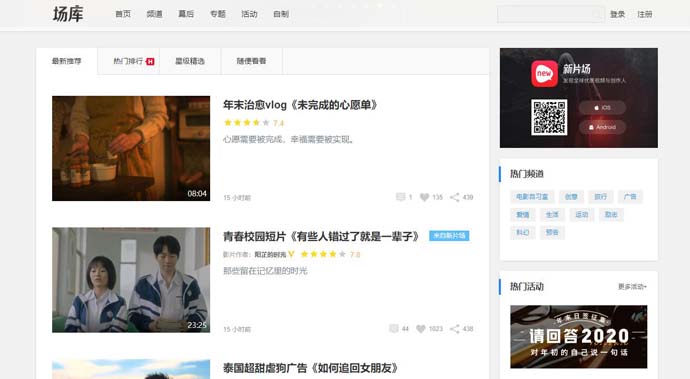
Task: Switch to the 最新推荐 tab
Action: point(66,61)
